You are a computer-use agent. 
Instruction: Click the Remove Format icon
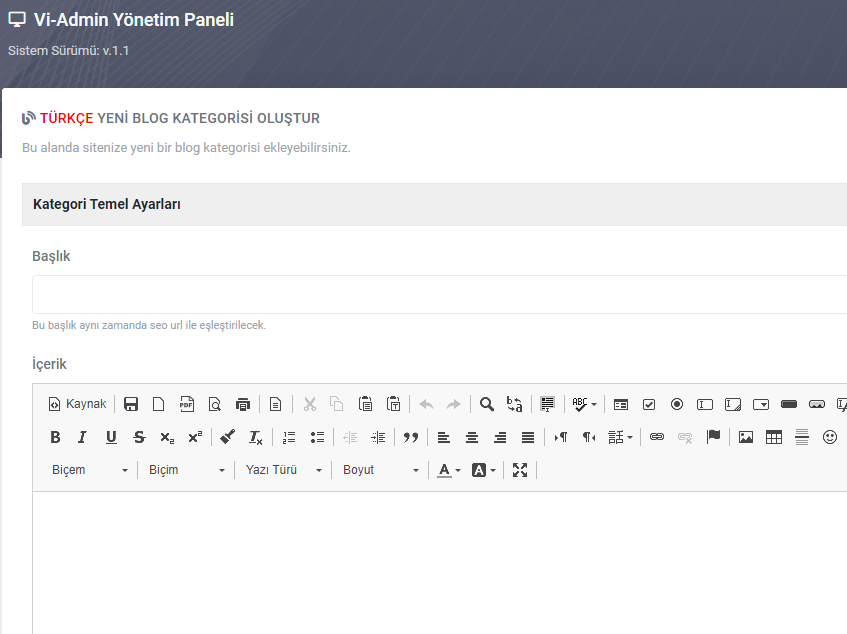pos(256,437)
